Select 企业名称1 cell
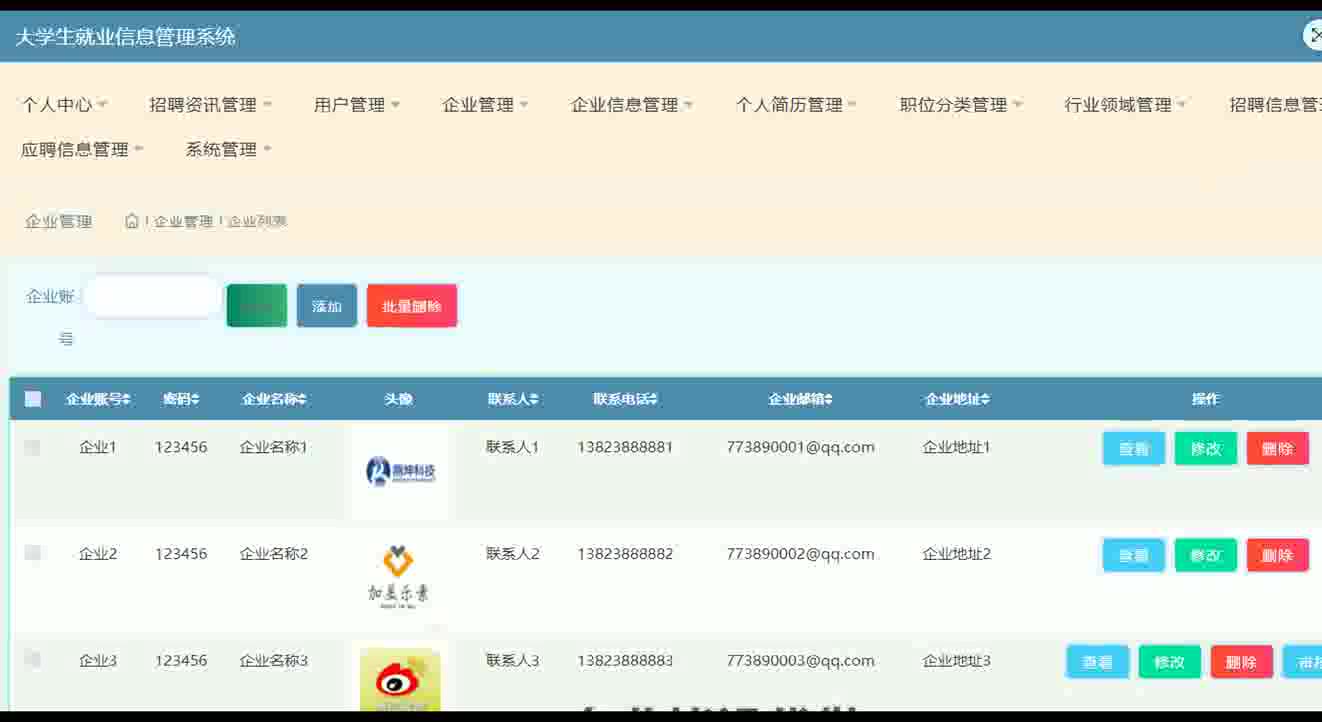Viewport: 1322px width, 722px height. [x=274, y=447]
